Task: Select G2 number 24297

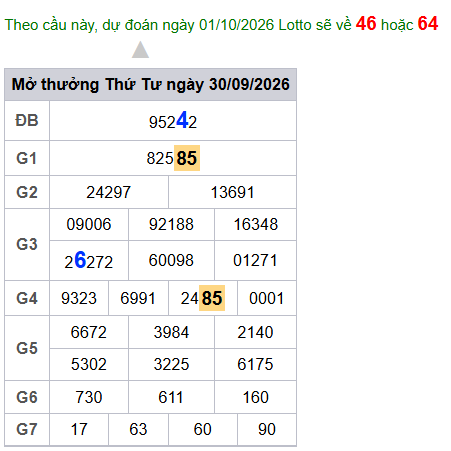Action: pyautogui.click(x=109, y=192)
